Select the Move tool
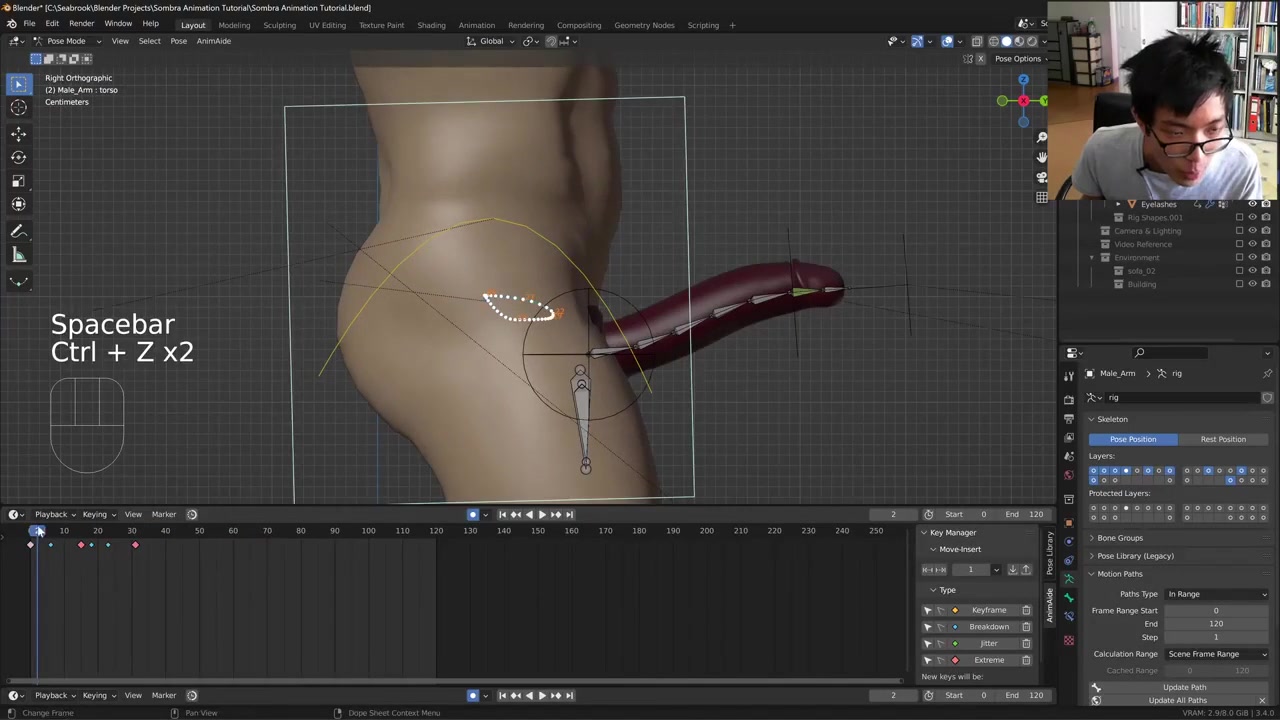 point(18,133)
